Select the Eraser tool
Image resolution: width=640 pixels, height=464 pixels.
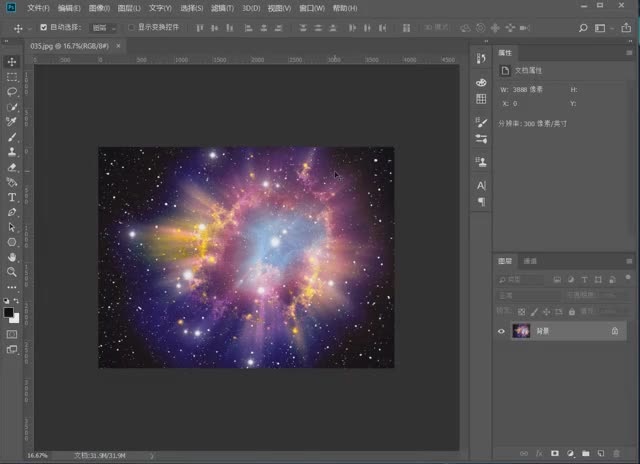(12, 167)
